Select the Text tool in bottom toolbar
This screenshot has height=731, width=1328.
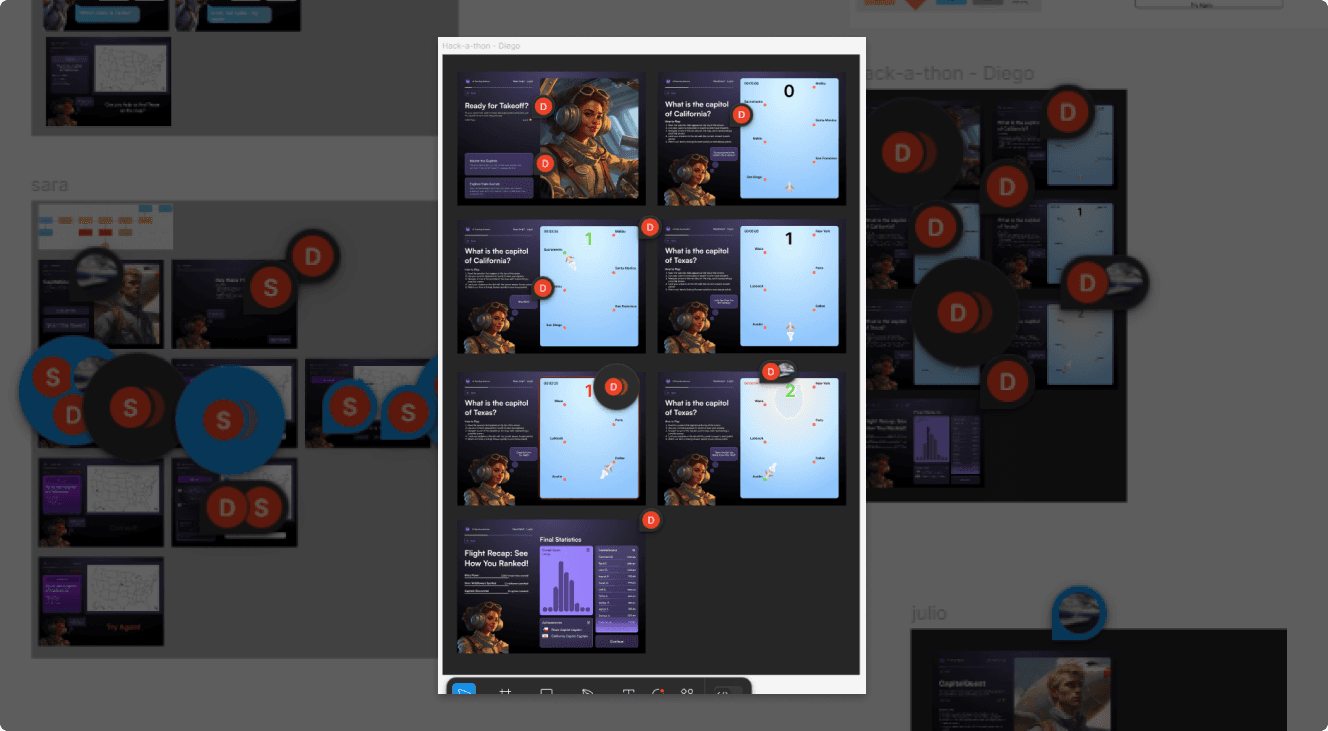pos(628,690)
